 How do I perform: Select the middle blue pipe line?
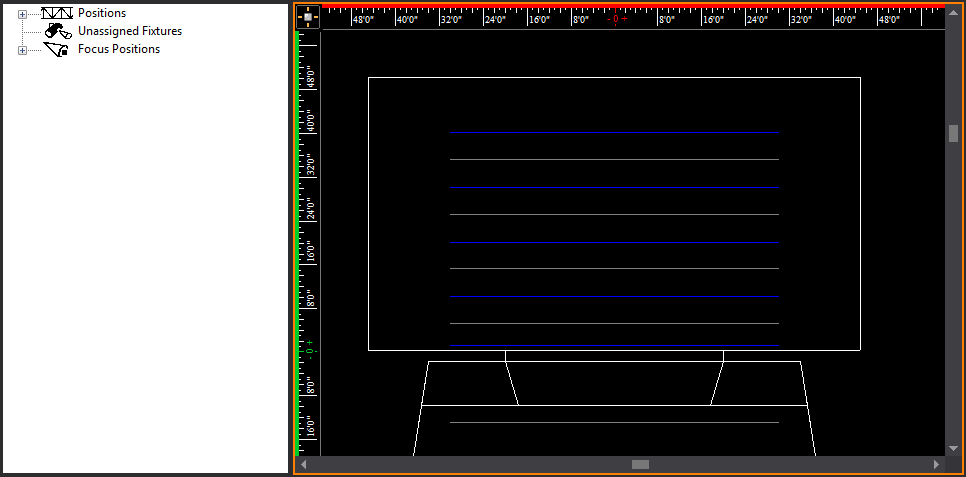613,242
